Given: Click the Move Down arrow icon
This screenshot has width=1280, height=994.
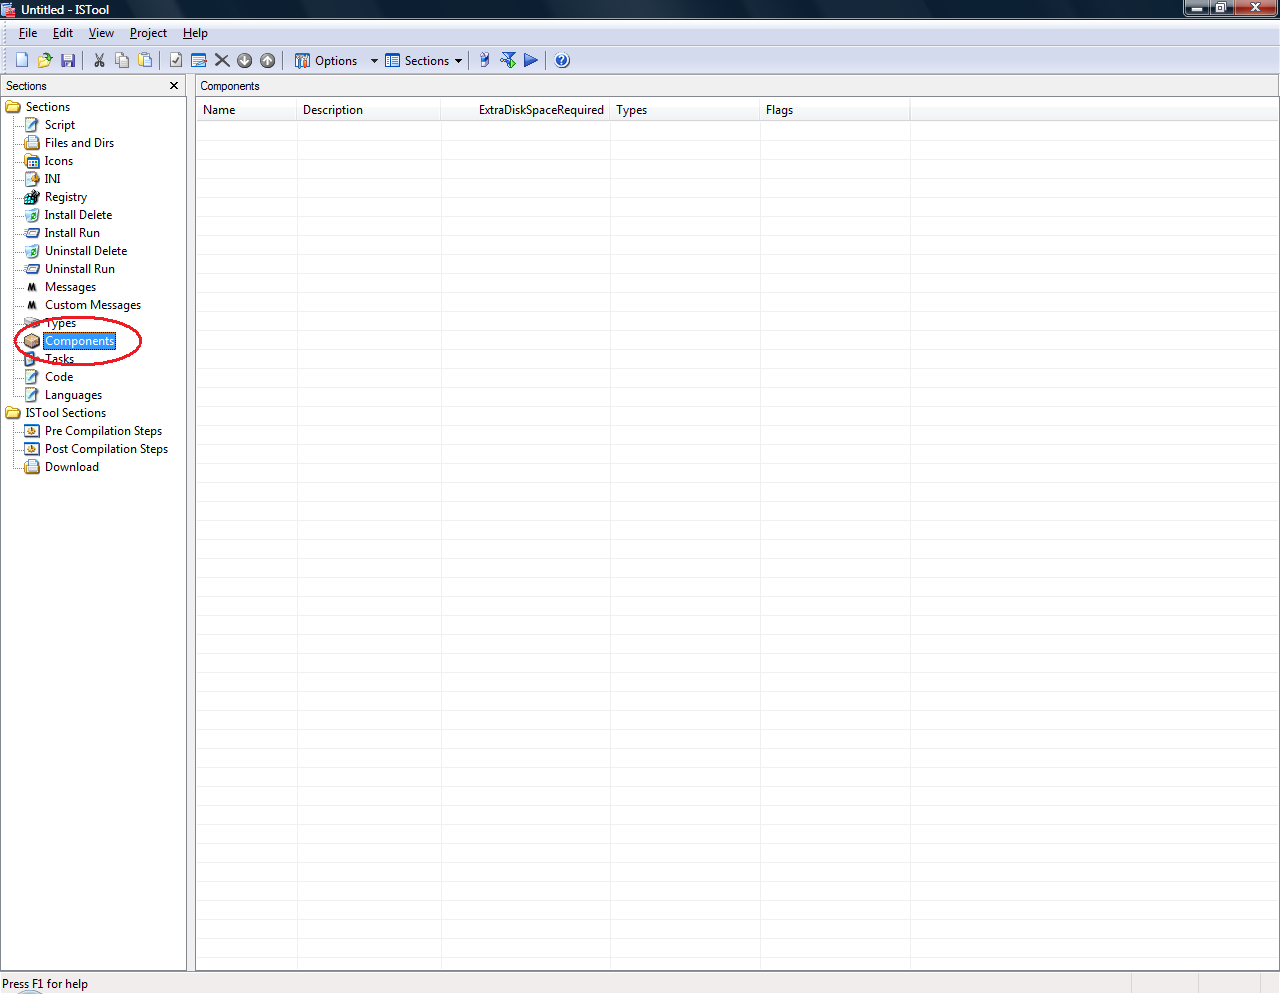Looking at the screenshot, I should pos(245,60).
